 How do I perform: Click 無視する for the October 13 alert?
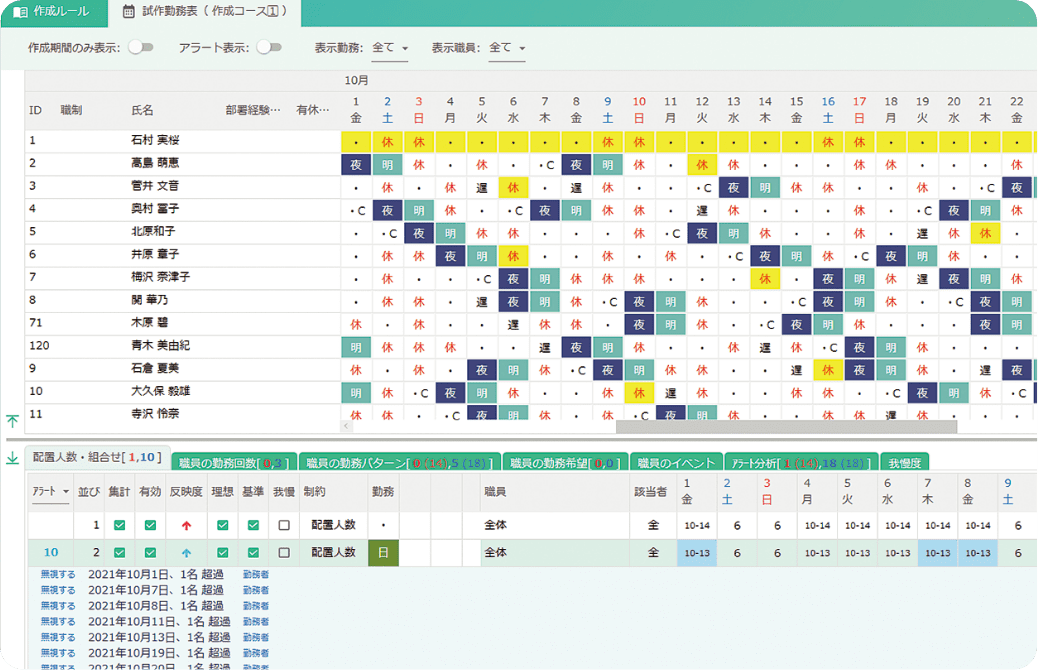[58, 637]
